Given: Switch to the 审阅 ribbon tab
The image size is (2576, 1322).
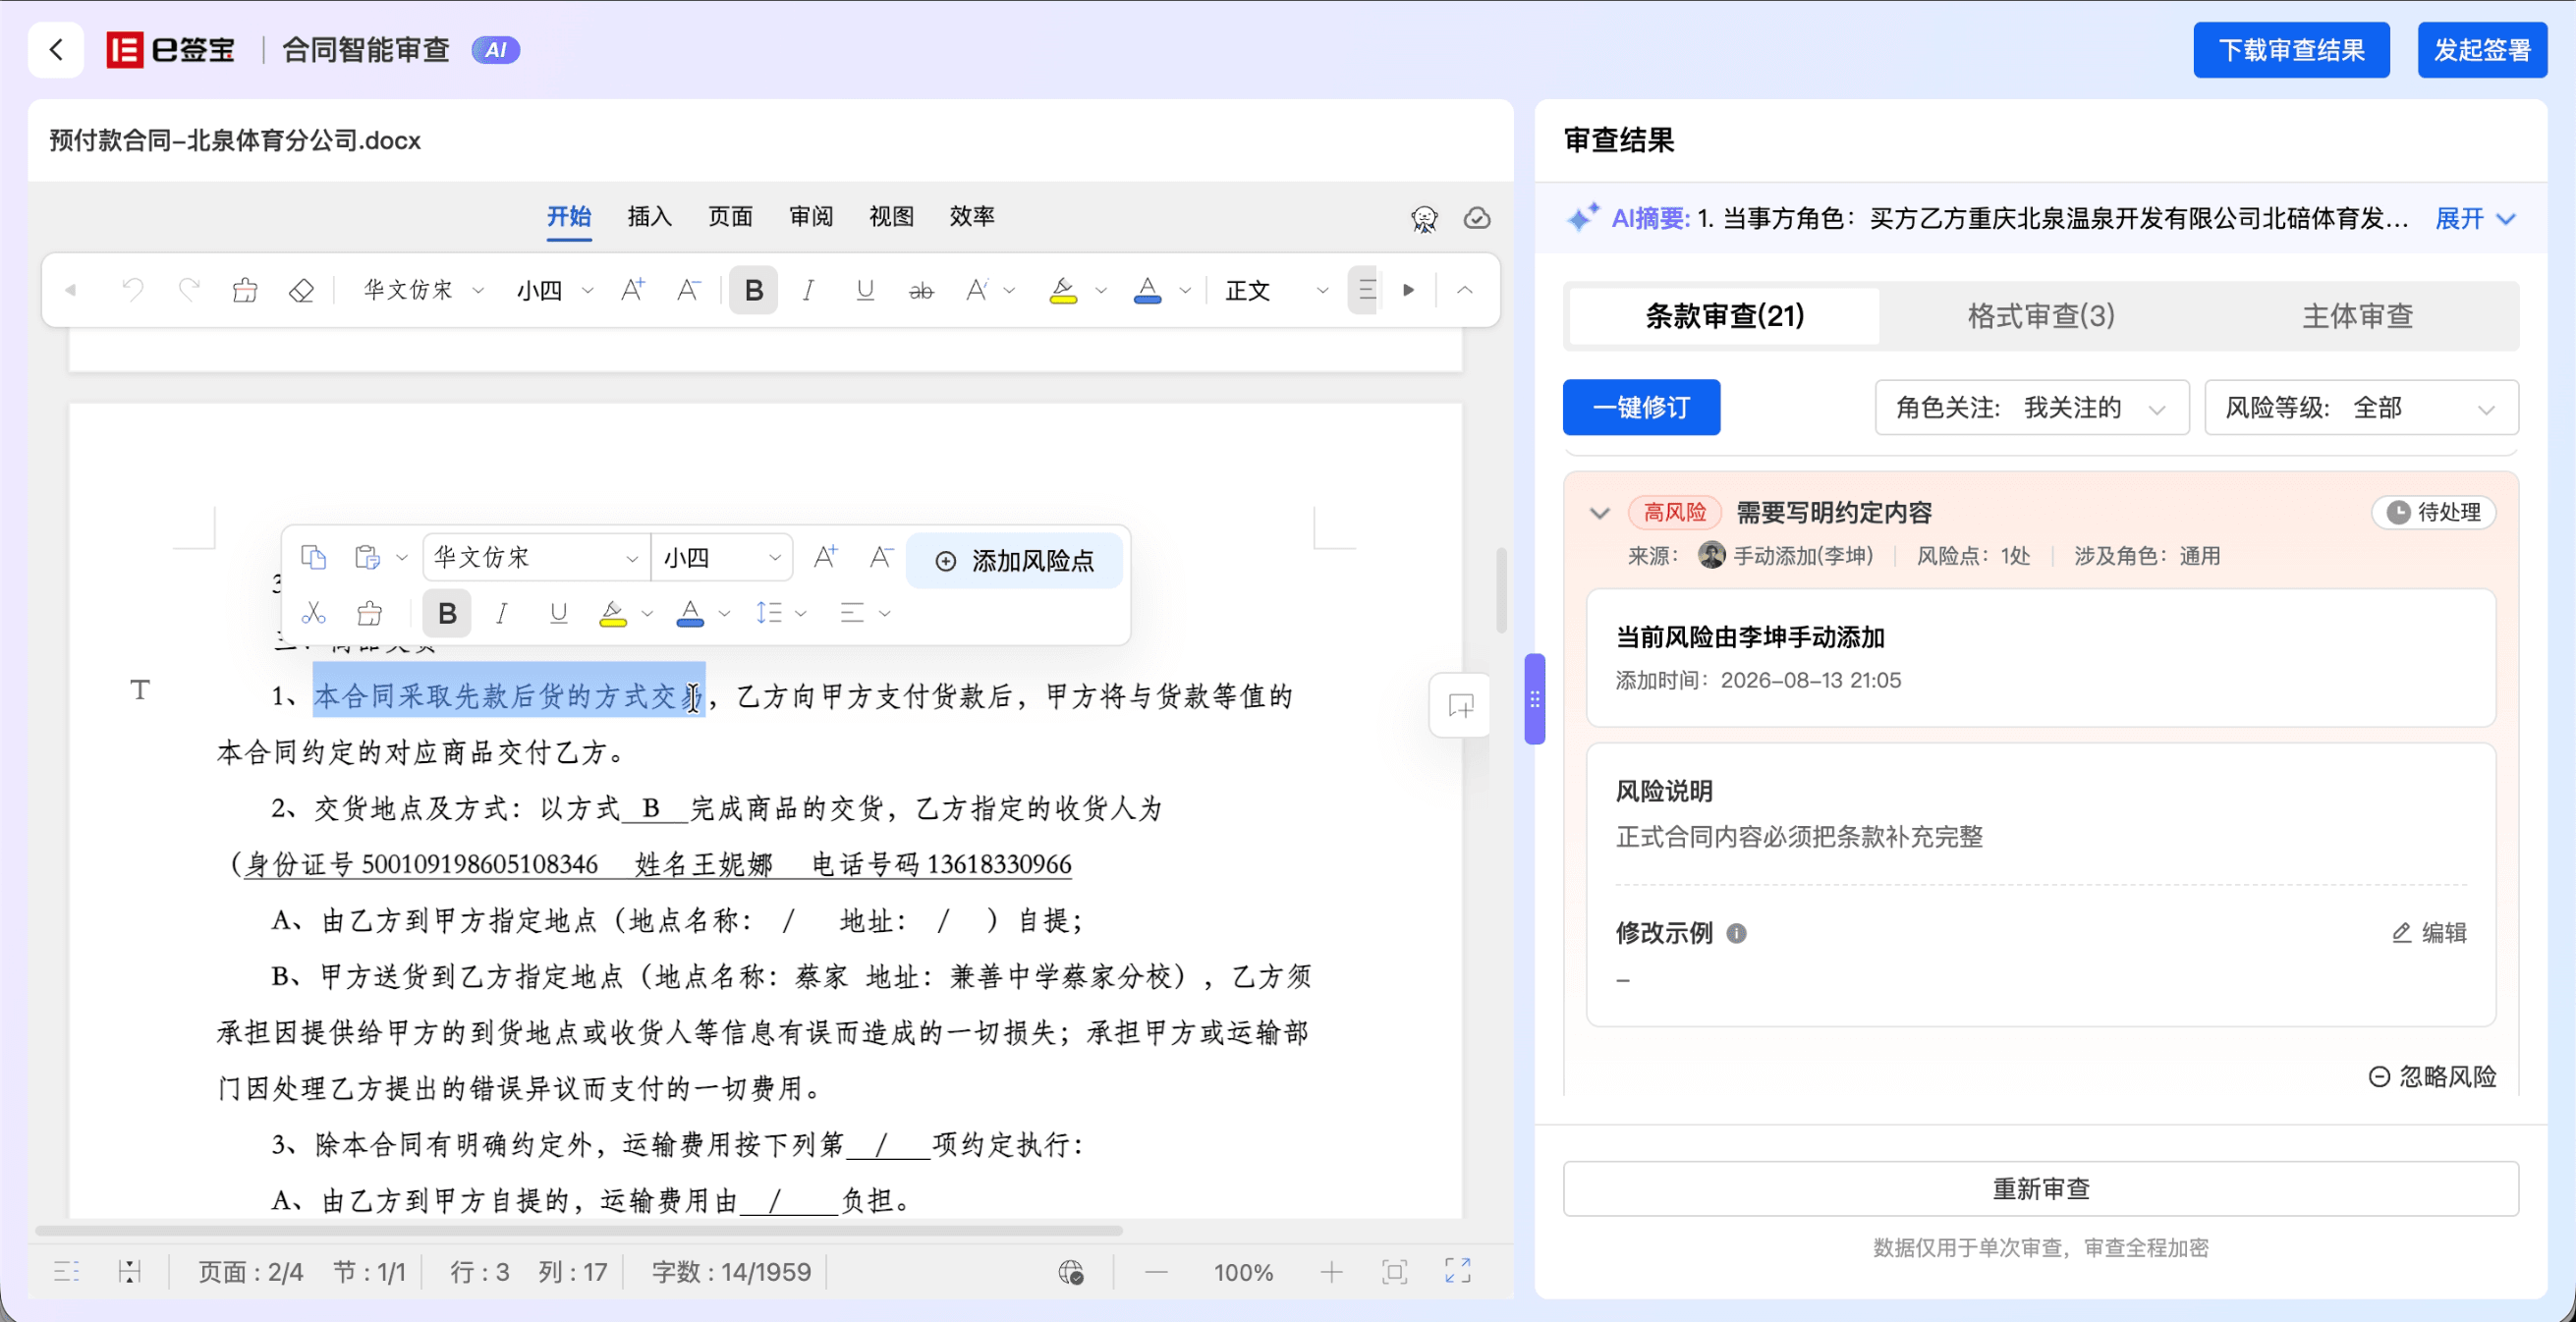Looking at the screenshot, I should (x=811, y=216).
